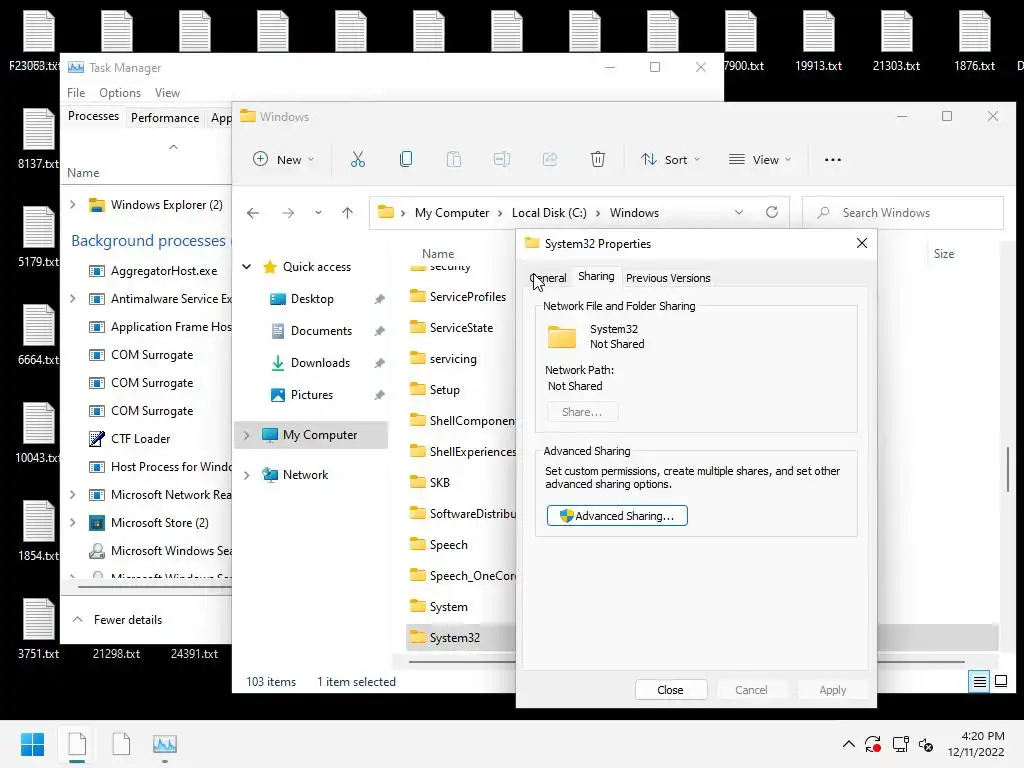Click the Paste icon in Explorer toolbar
This screenshot has width=1024, height=768.
pos(454,159)
